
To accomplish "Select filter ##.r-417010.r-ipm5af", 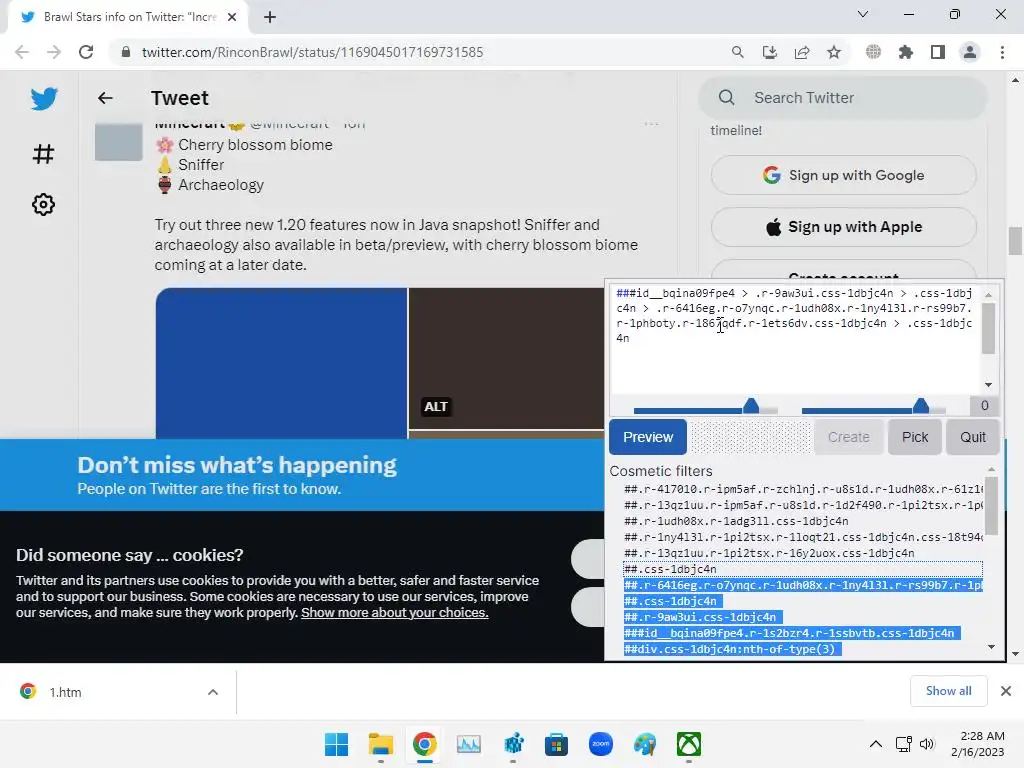I will point(803,489).
